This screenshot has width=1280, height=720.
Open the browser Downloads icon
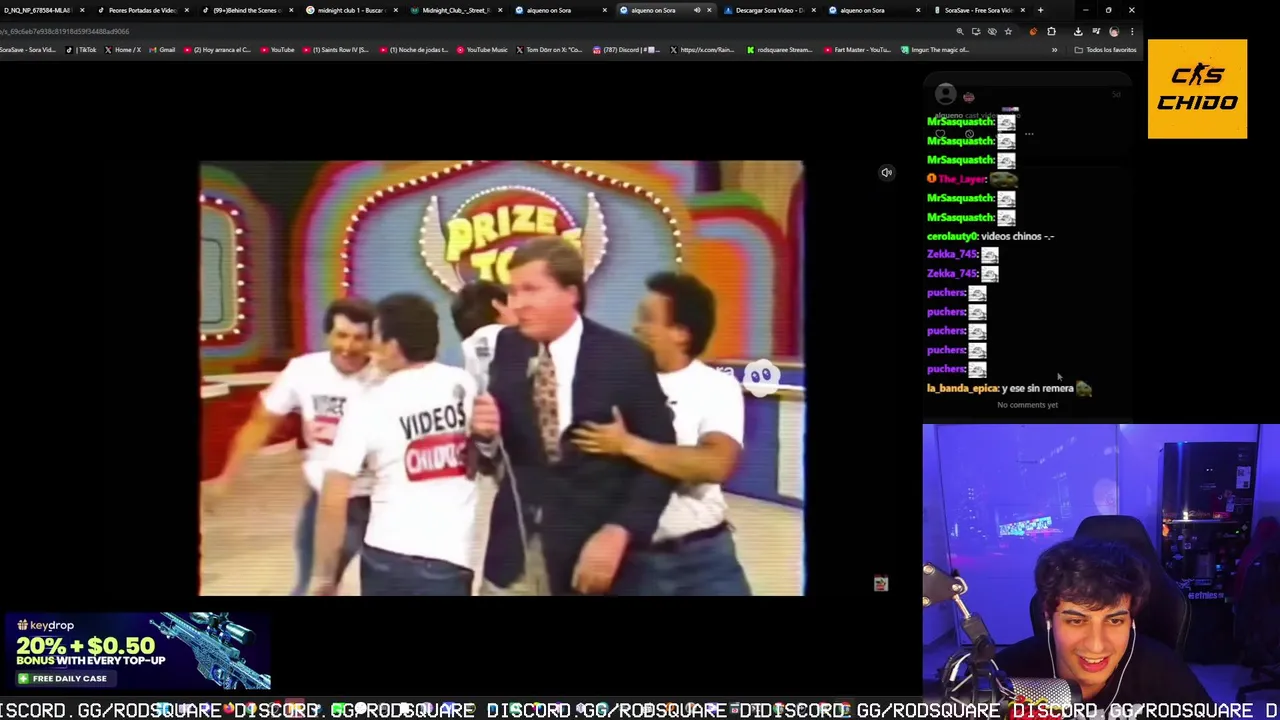click(x=1078, y=31)
